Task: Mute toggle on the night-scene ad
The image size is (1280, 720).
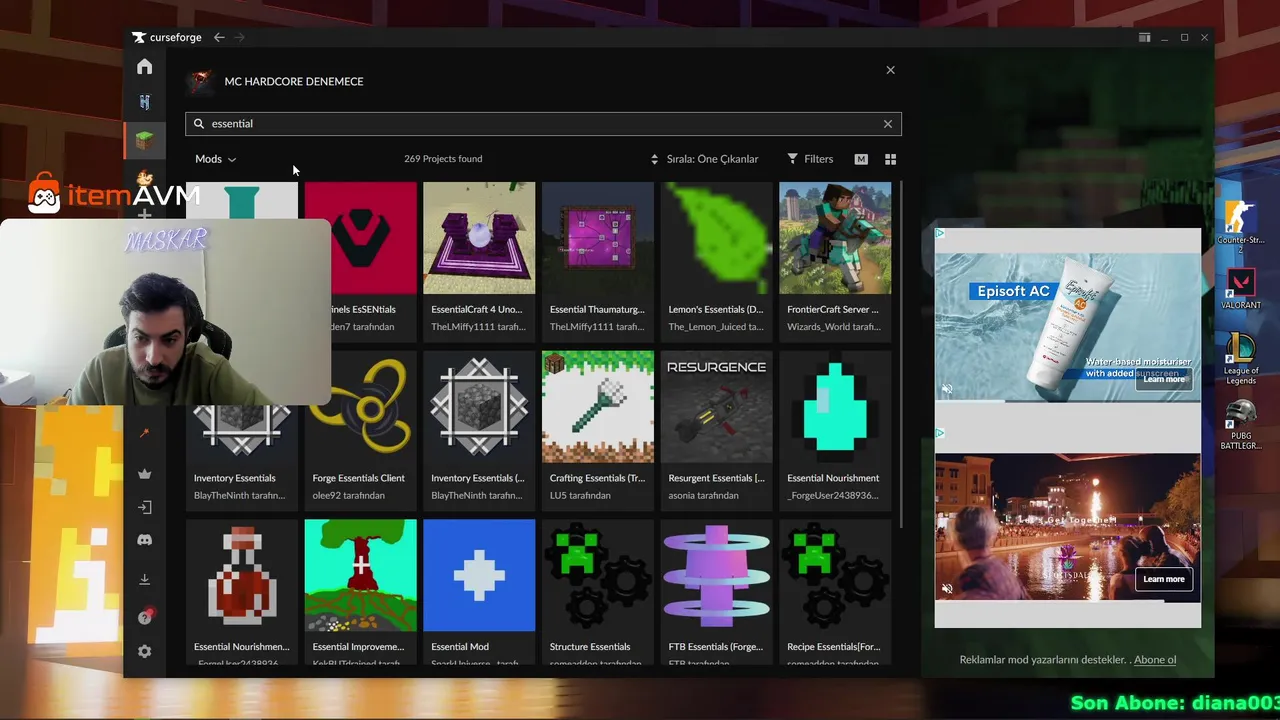Action: pos(947,589)
